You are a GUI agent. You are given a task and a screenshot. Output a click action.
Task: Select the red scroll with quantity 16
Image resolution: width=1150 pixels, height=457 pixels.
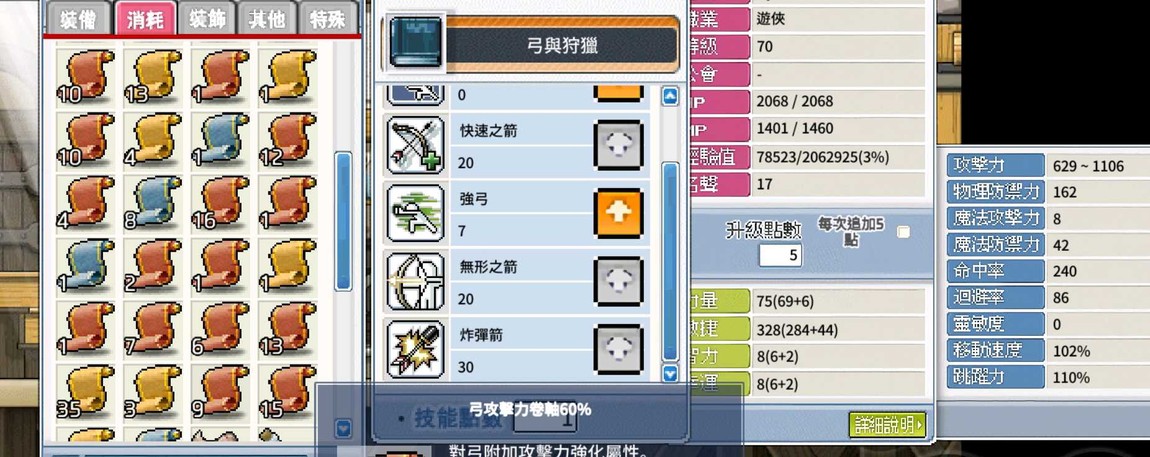(x=221, y=201)
